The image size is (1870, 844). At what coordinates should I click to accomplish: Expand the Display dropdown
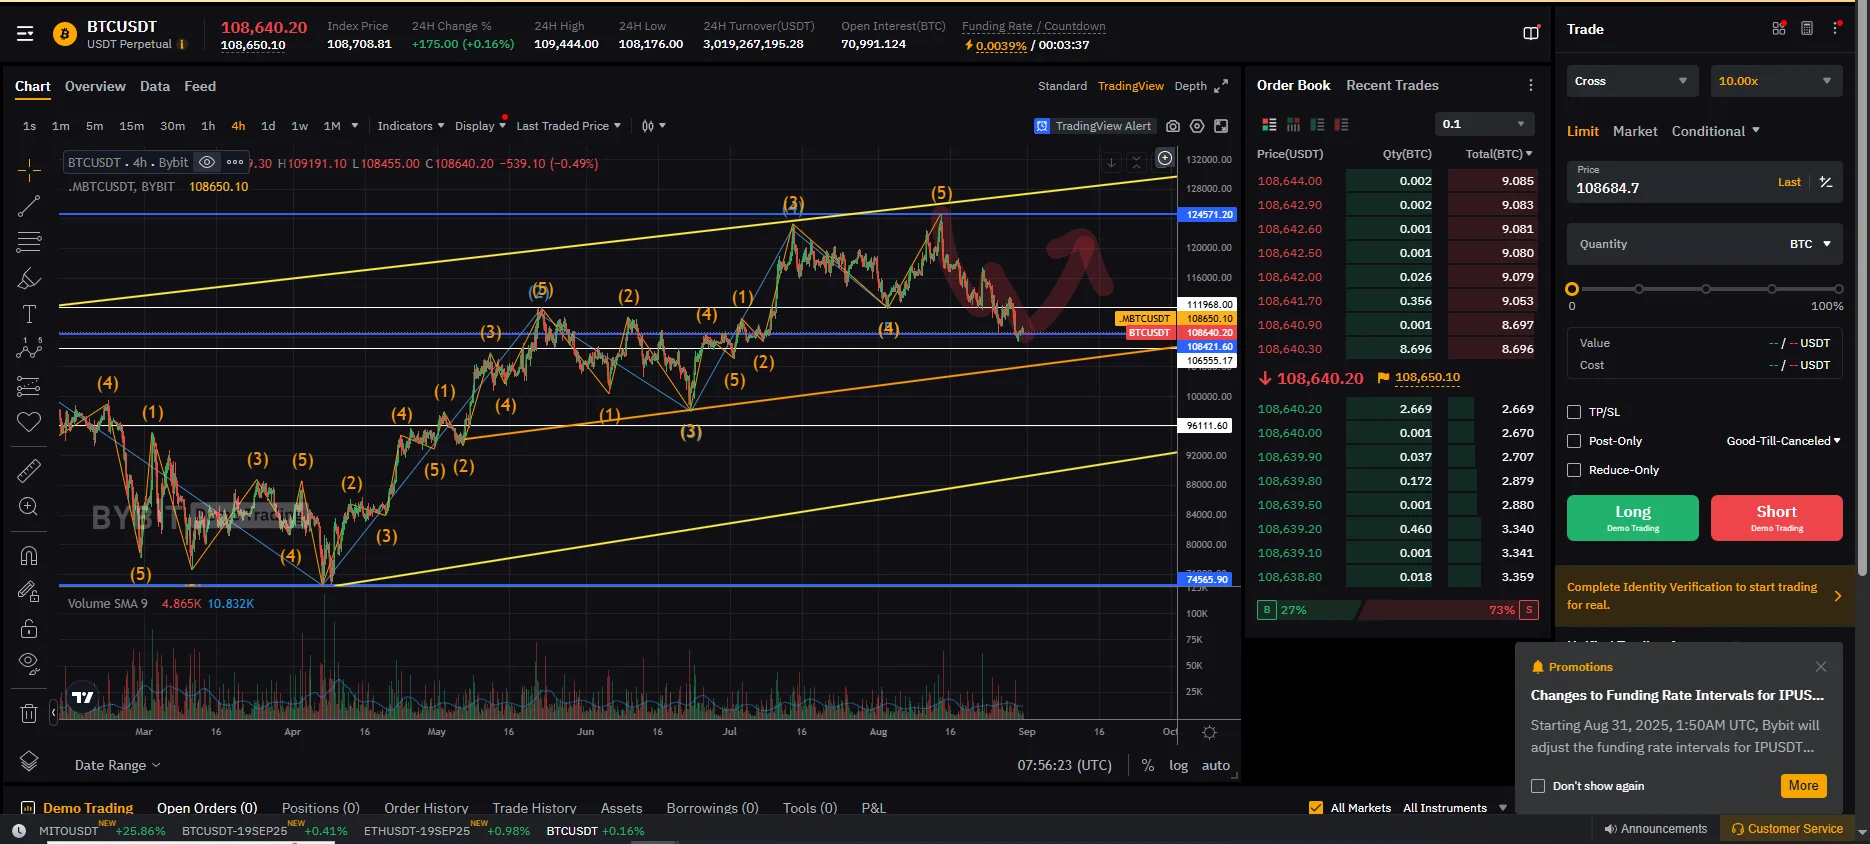pyautogui.click(x=480, y=126)
